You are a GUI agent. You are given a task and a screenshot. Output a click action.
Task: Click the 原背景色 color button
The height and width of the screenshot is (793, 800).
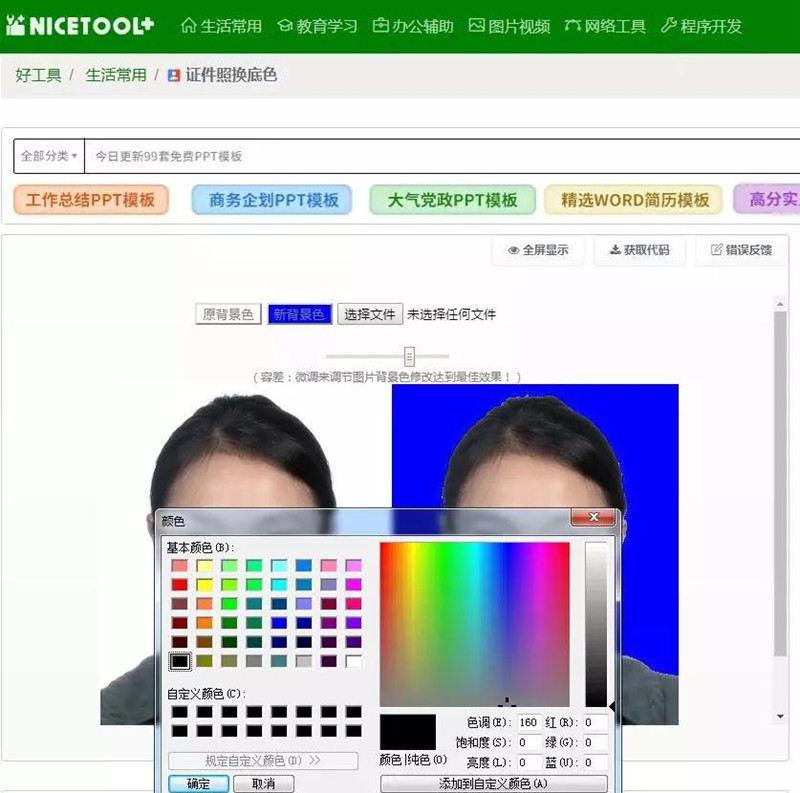pos(228,314)
